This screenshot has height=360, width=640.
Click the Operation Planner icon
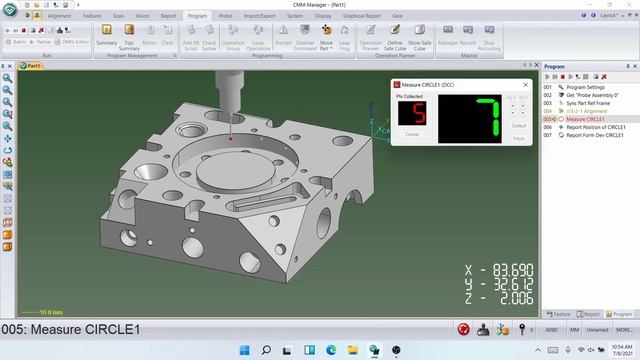(370, 37)
